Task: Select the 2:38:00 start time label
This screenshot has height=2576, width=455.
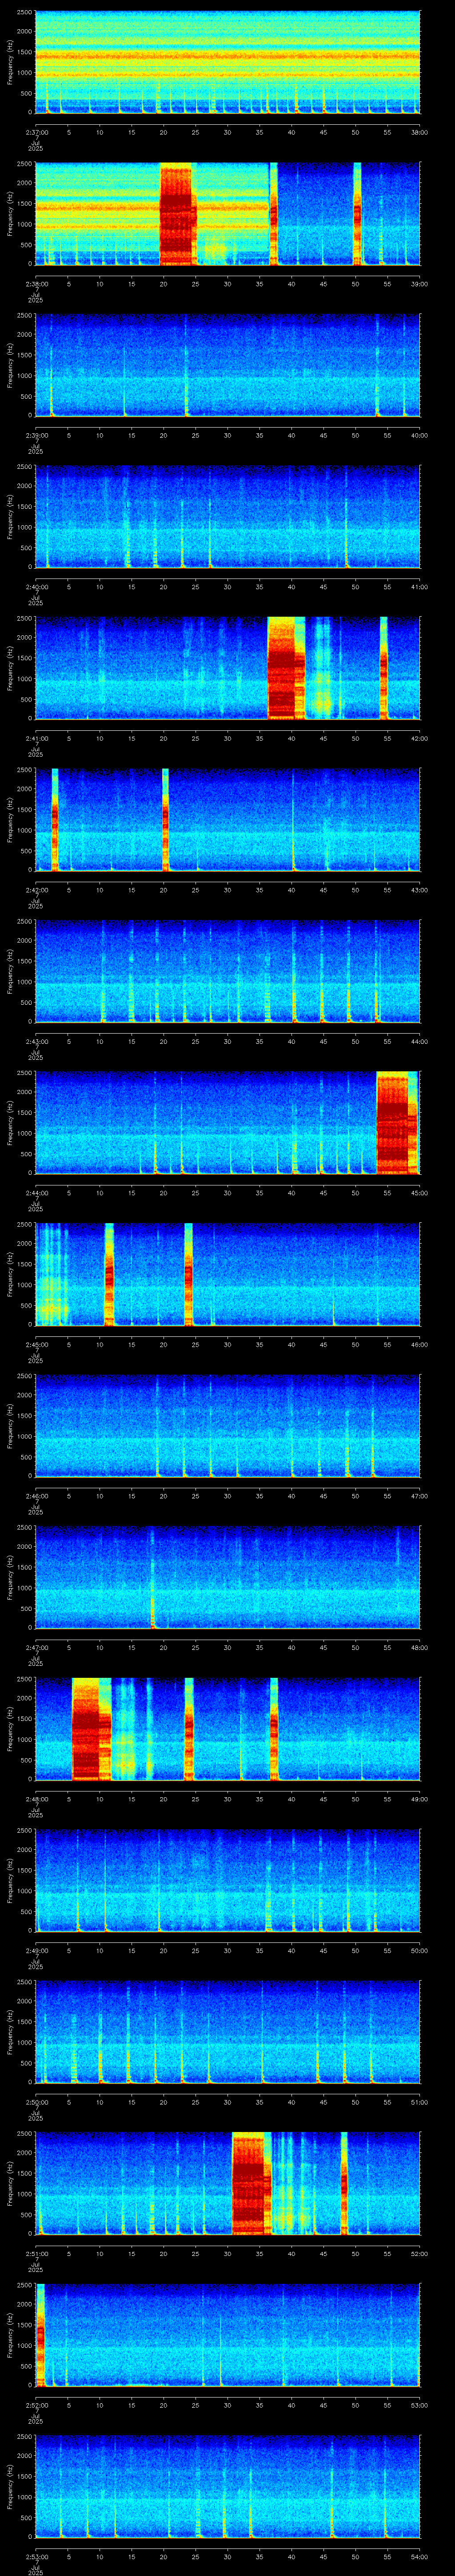Action: [x=35, y=284]
